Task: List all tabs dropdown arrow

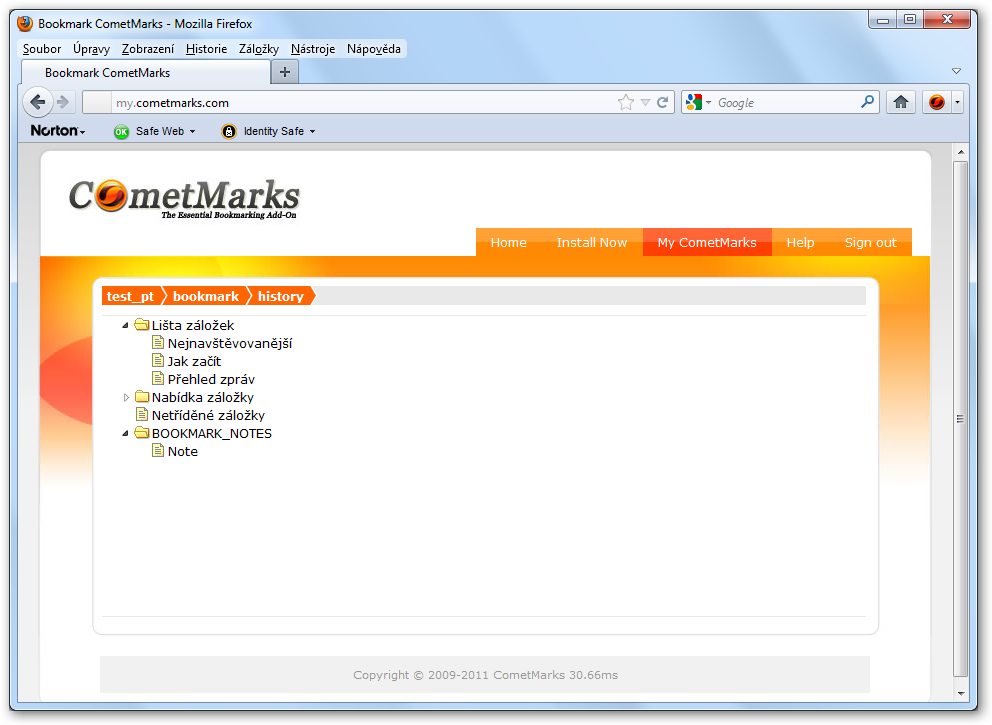Action: coord(957,71)
